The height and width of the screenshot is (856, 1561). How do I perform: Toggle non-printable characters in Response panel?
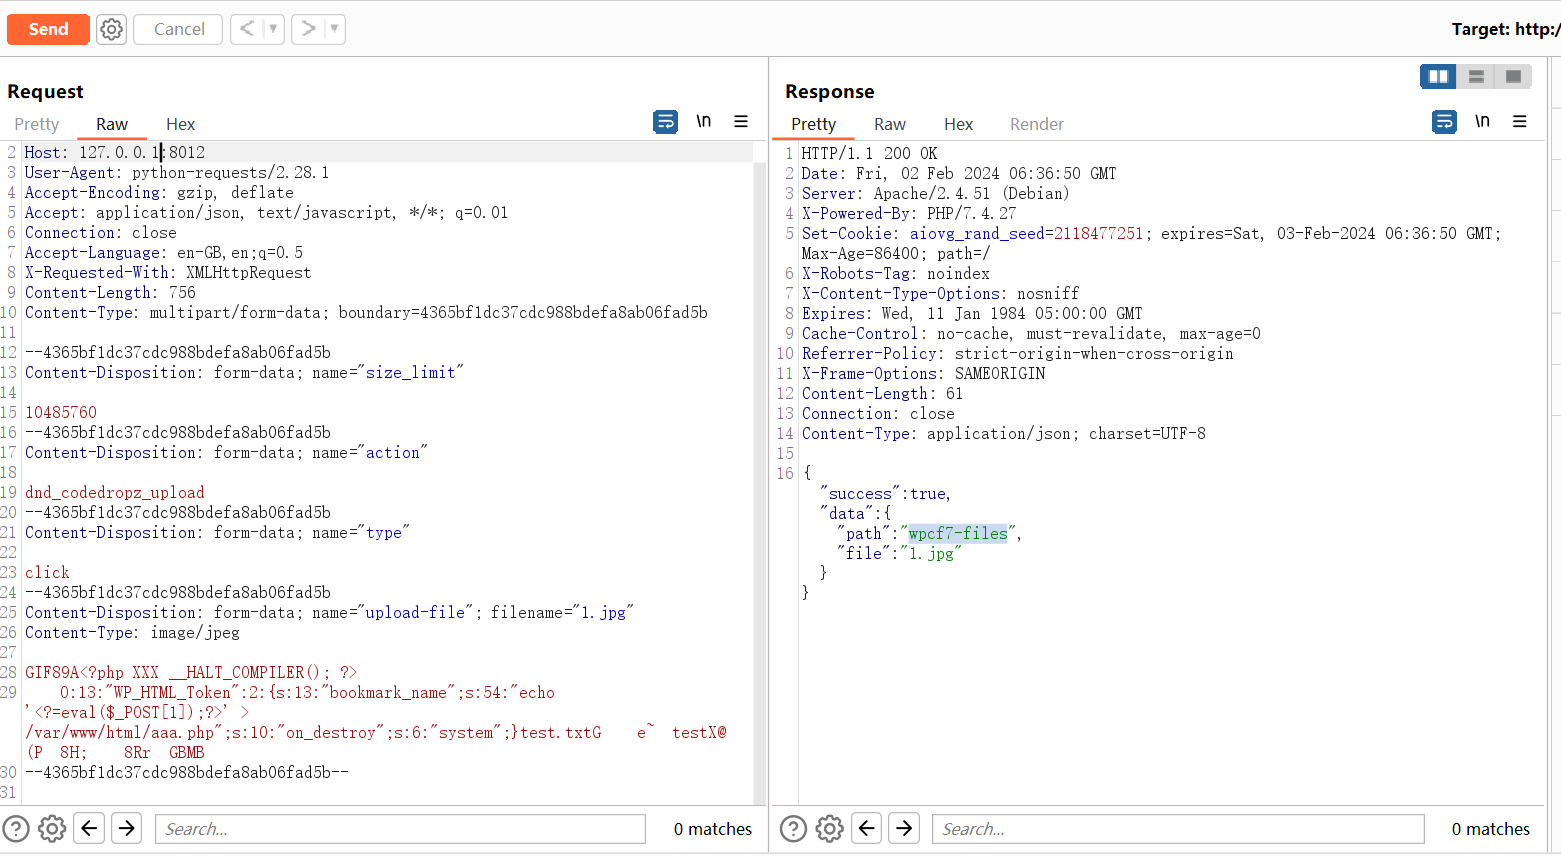[x=1483, y=122]
